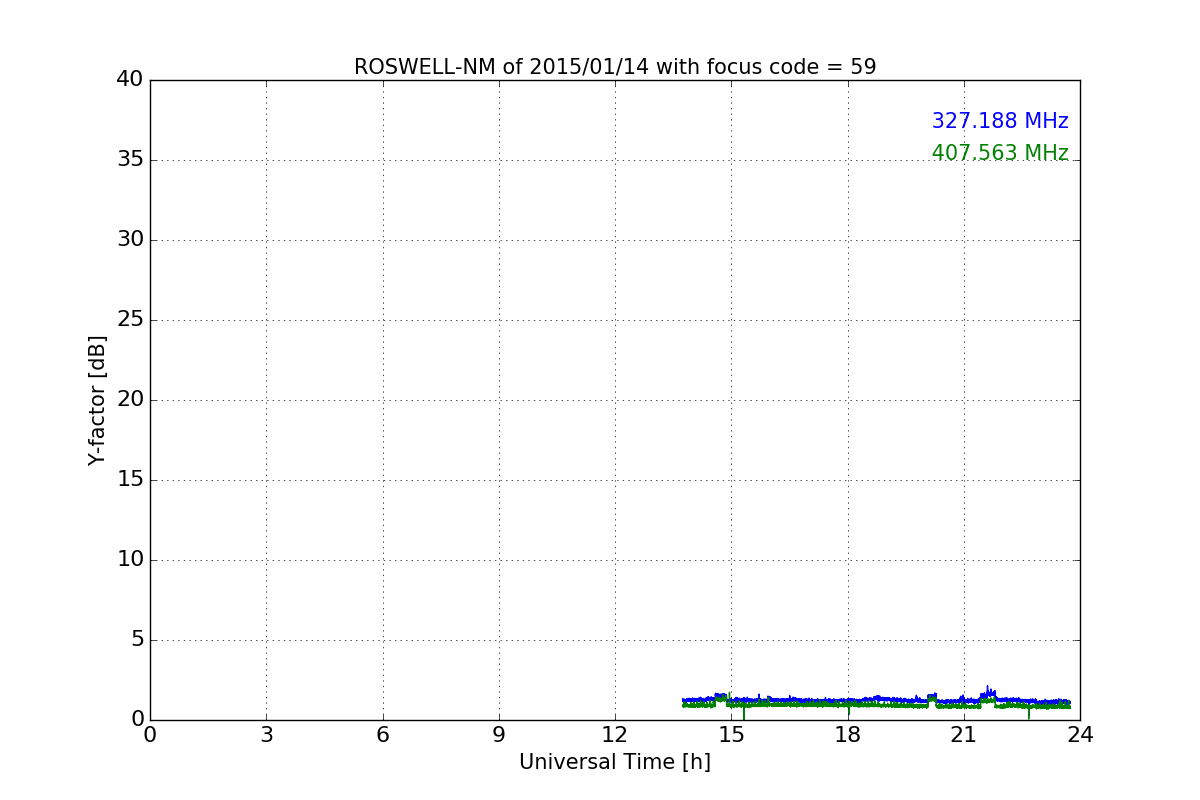
Task: Click the green downward spike near 22.7 h
Action: coord(1029,712)
